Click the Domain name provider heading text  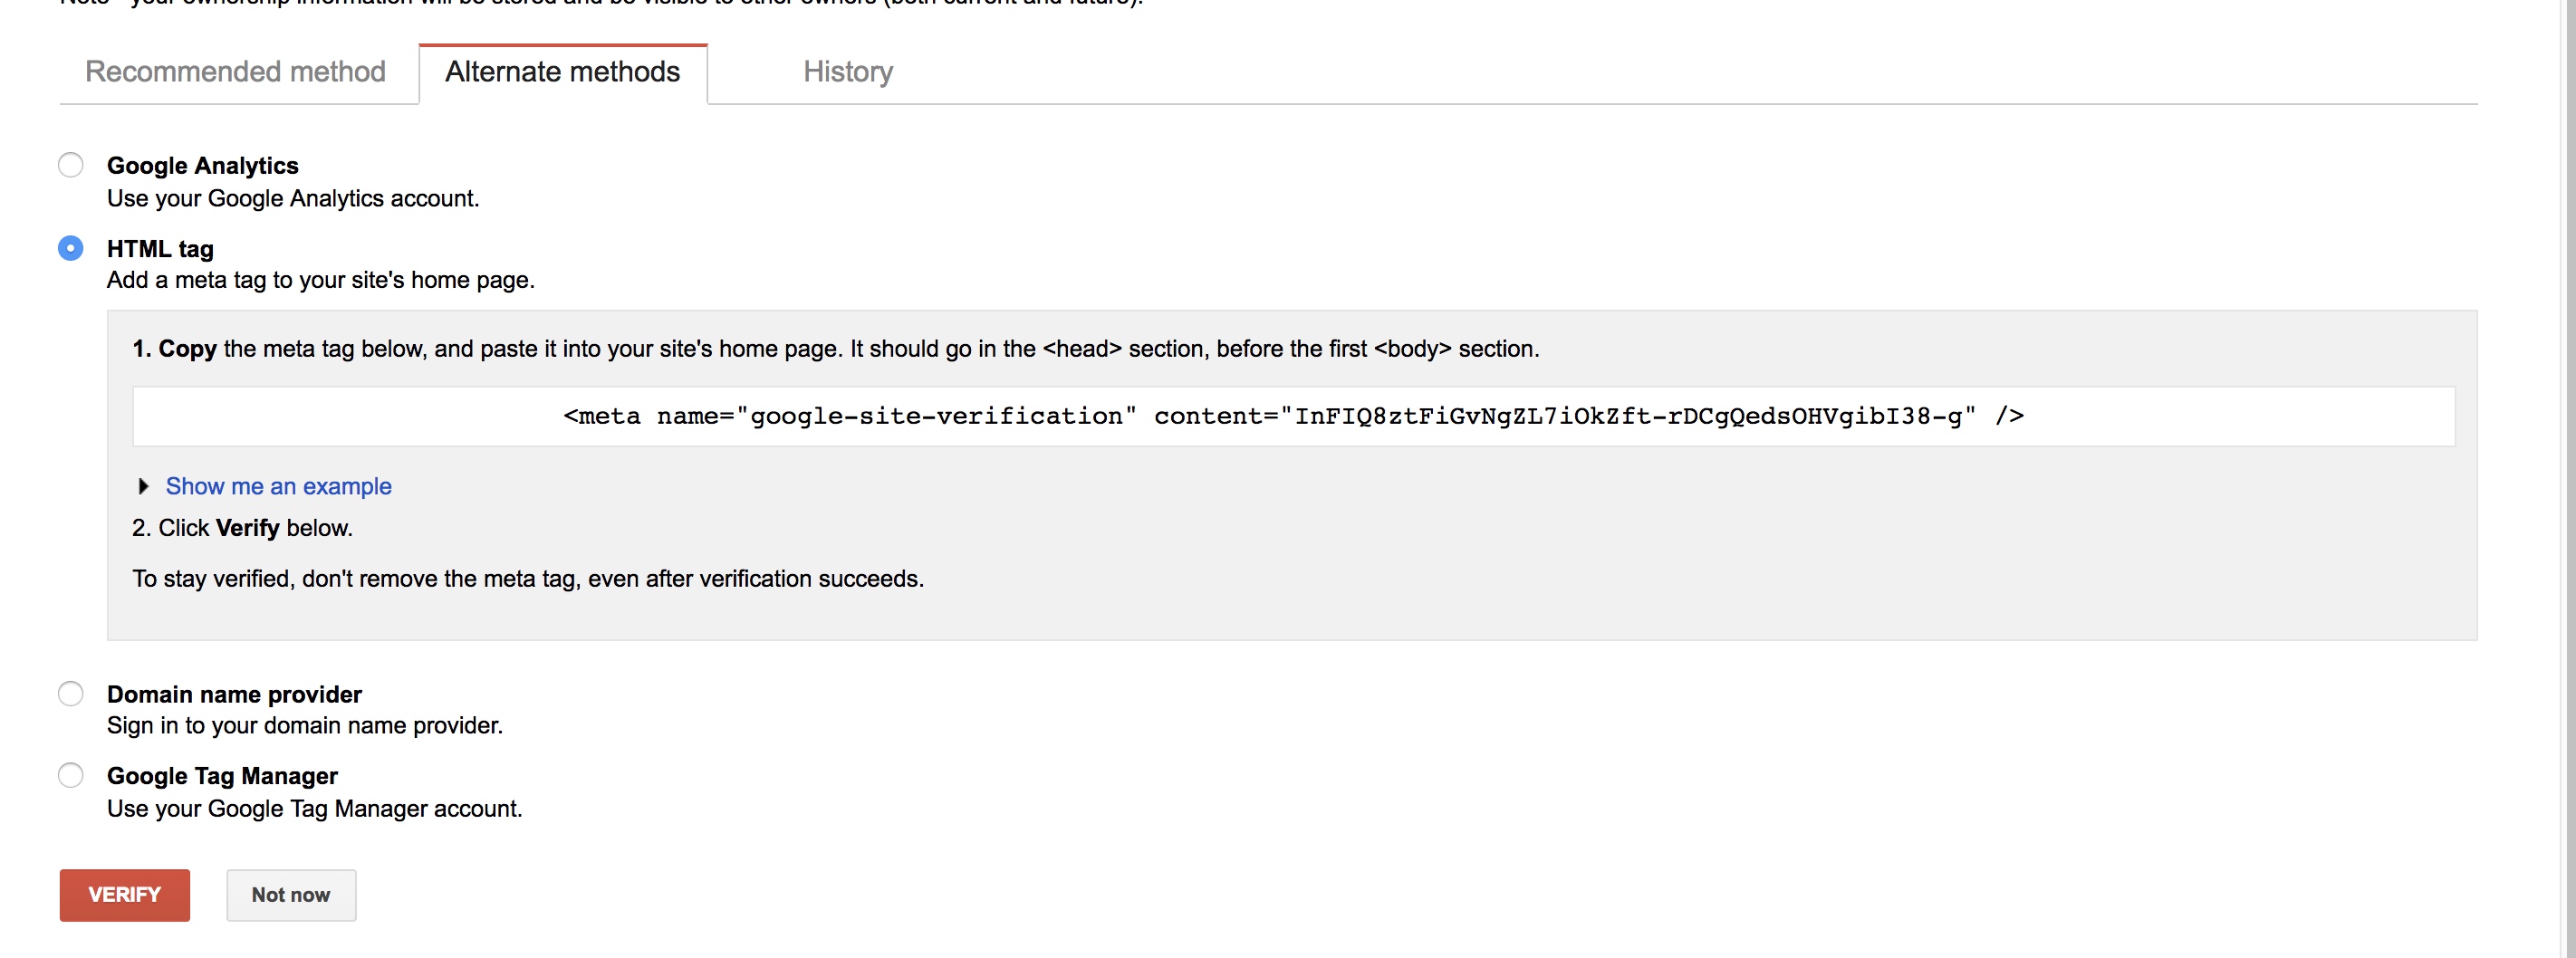click(234, 694)
